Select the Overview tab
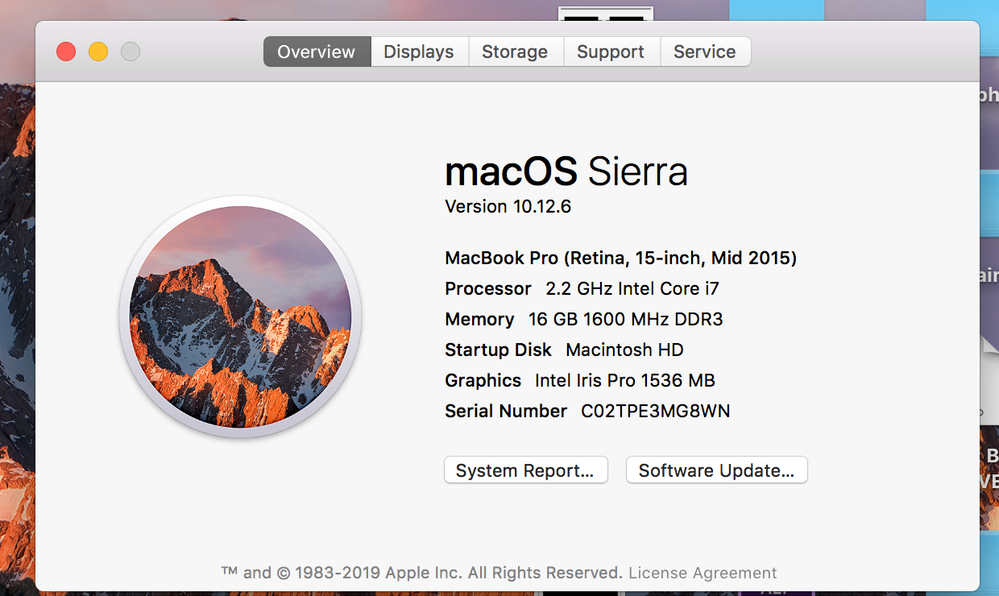Screen dimensions: 999x596 click(x=316, y=52)
